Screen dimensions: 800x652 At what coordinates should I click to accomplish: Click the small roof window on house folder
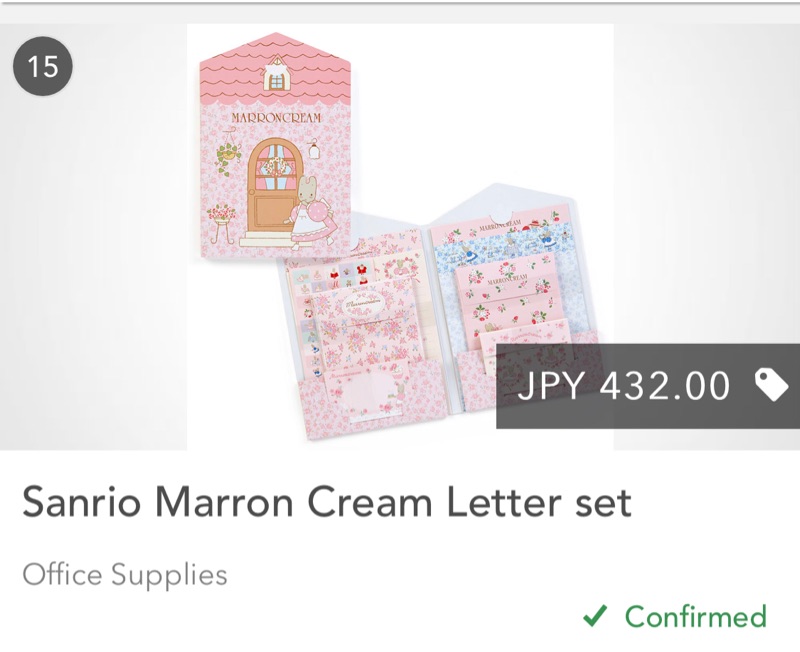(x=274, y=76)
